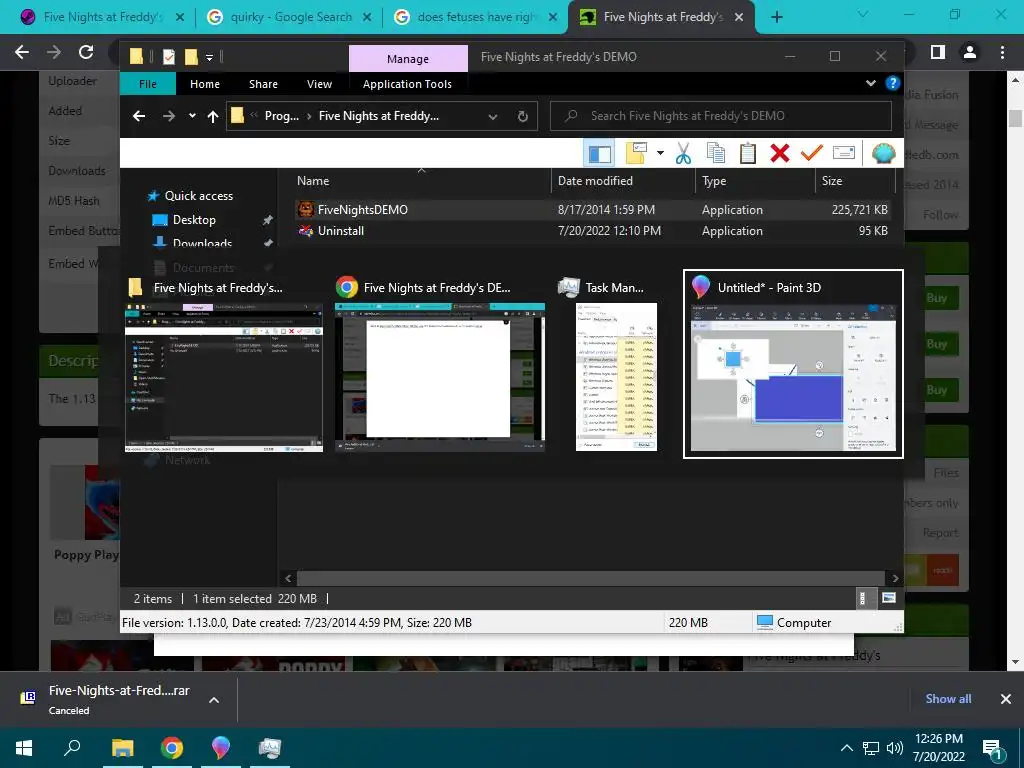The image size is (1024, 768).
Task: Expand the Five-Nights-at-Fred rar download options
Action: [x=214, y=699]
